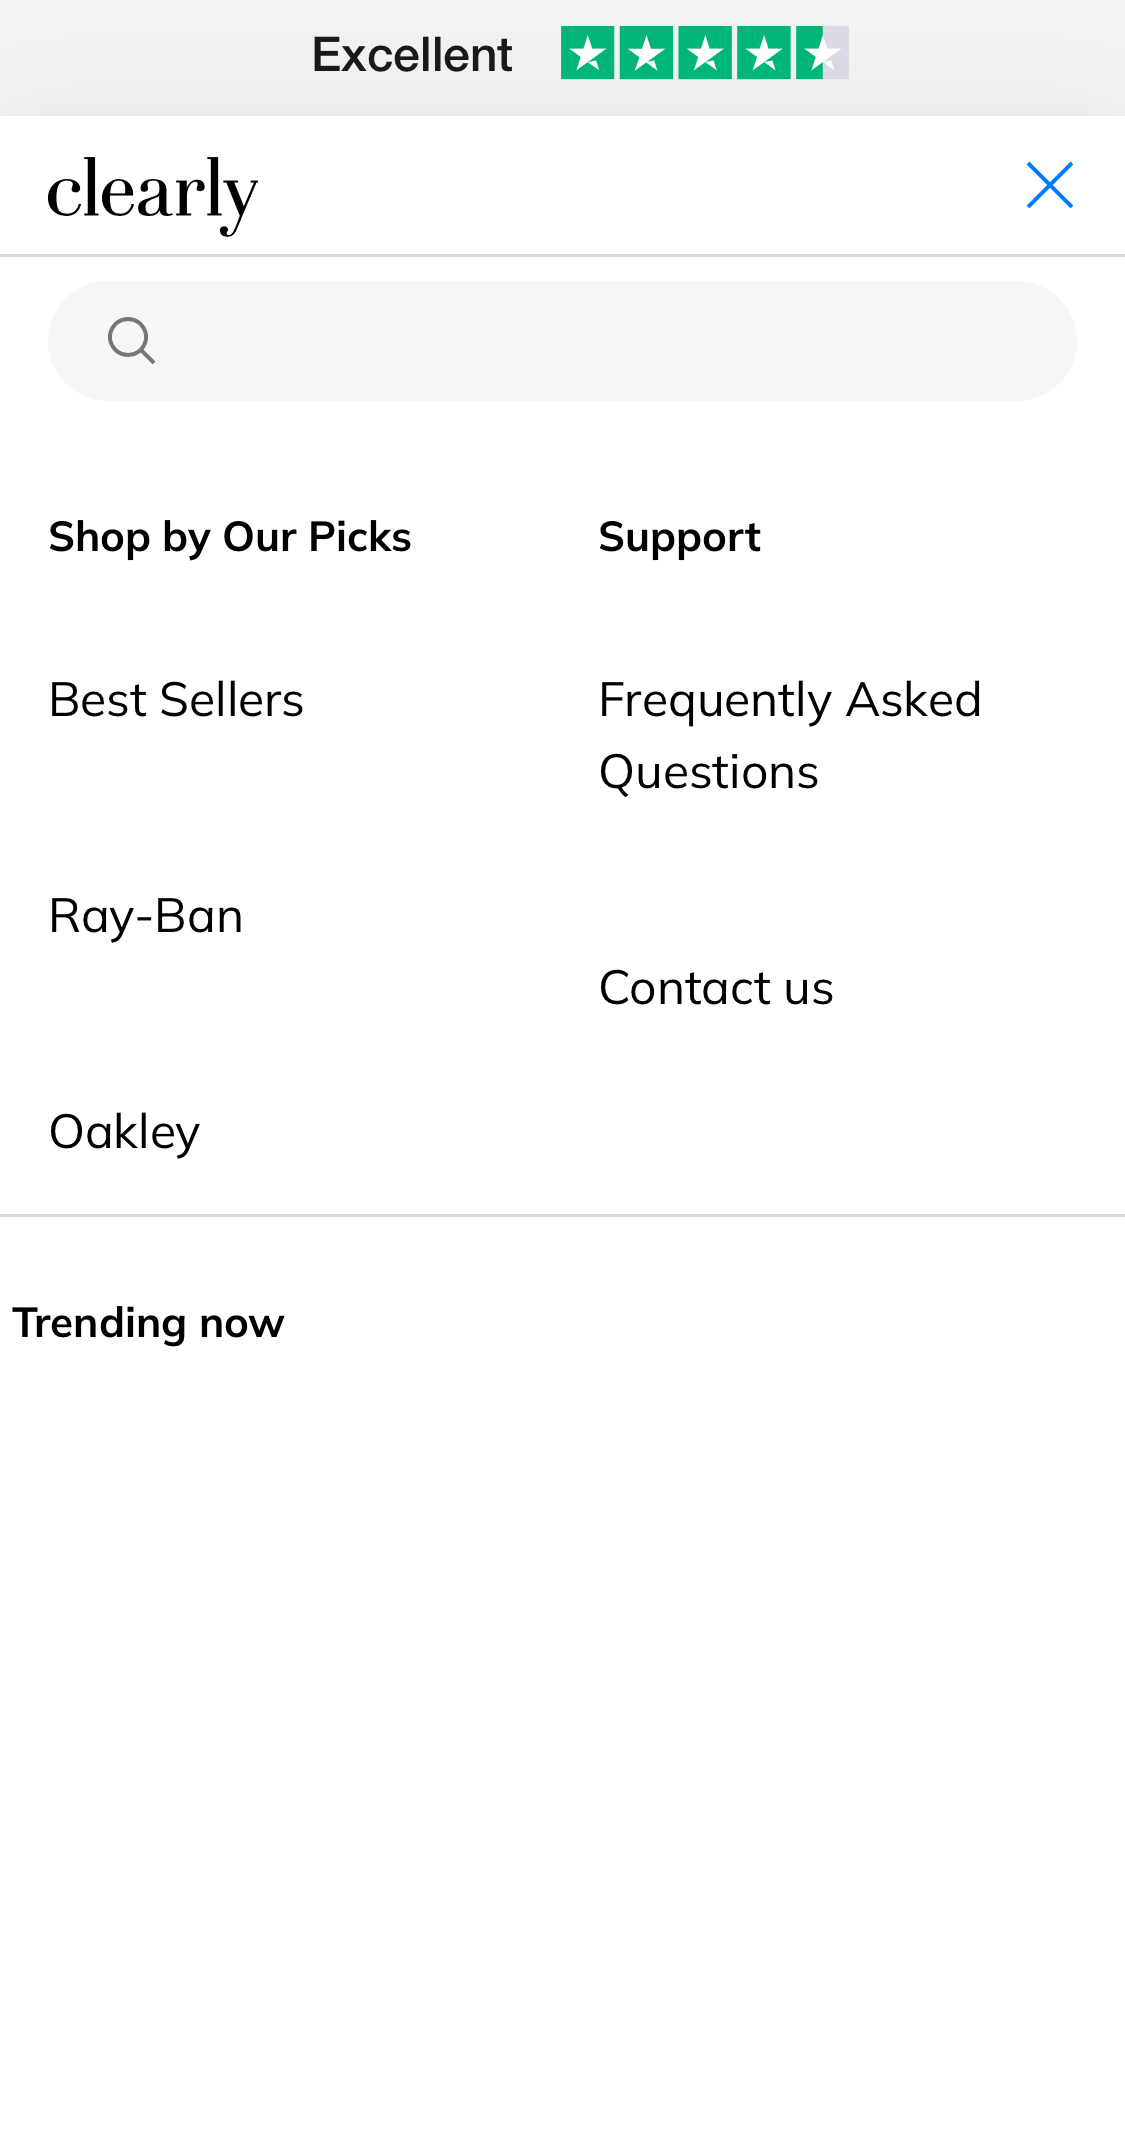This screenshot has height=2138, width=1125.
Task: Click the X icon to close the menu
Action: [x=1049, y=185]
